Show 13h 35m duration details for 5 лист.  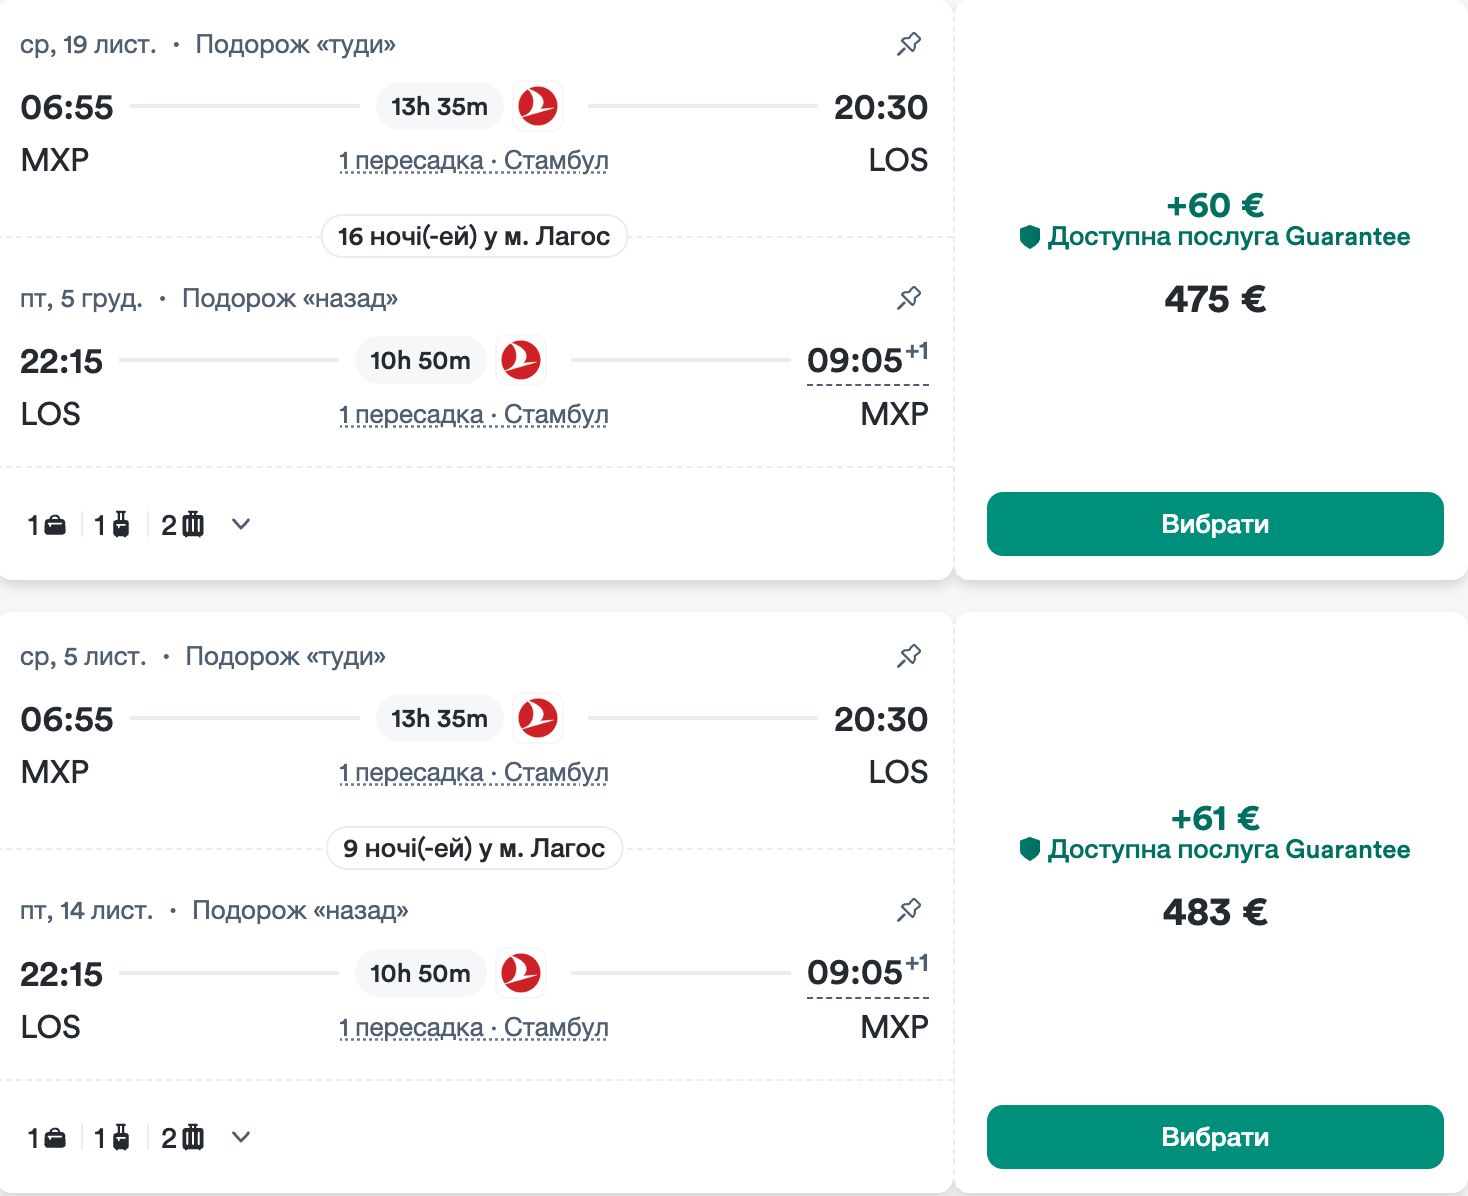click(439, 718)
